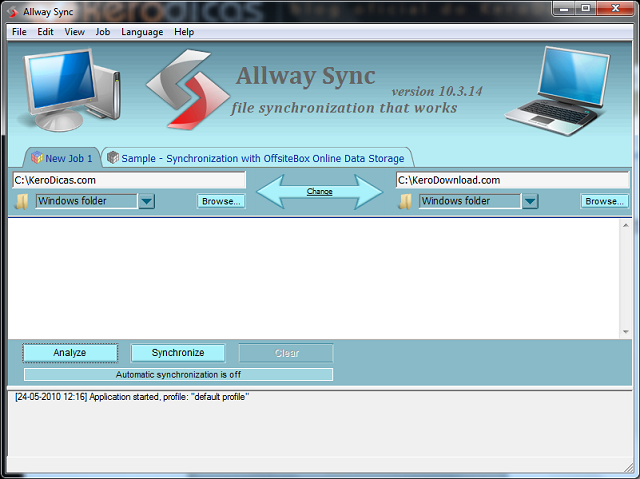Click the Allway Sync title bar icon
The width and height of the screenshot is (640, 479).
pyautogui.click(x=13, y=12)
